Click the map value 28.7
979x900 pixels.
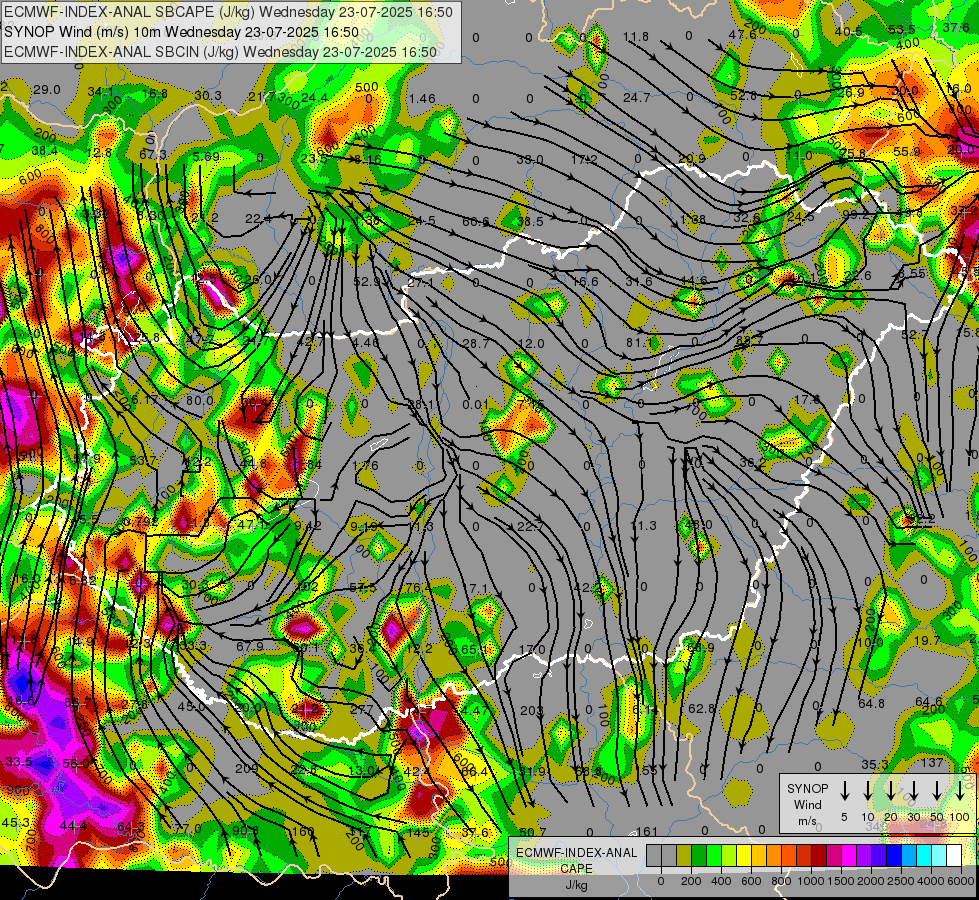pos(476,344)
